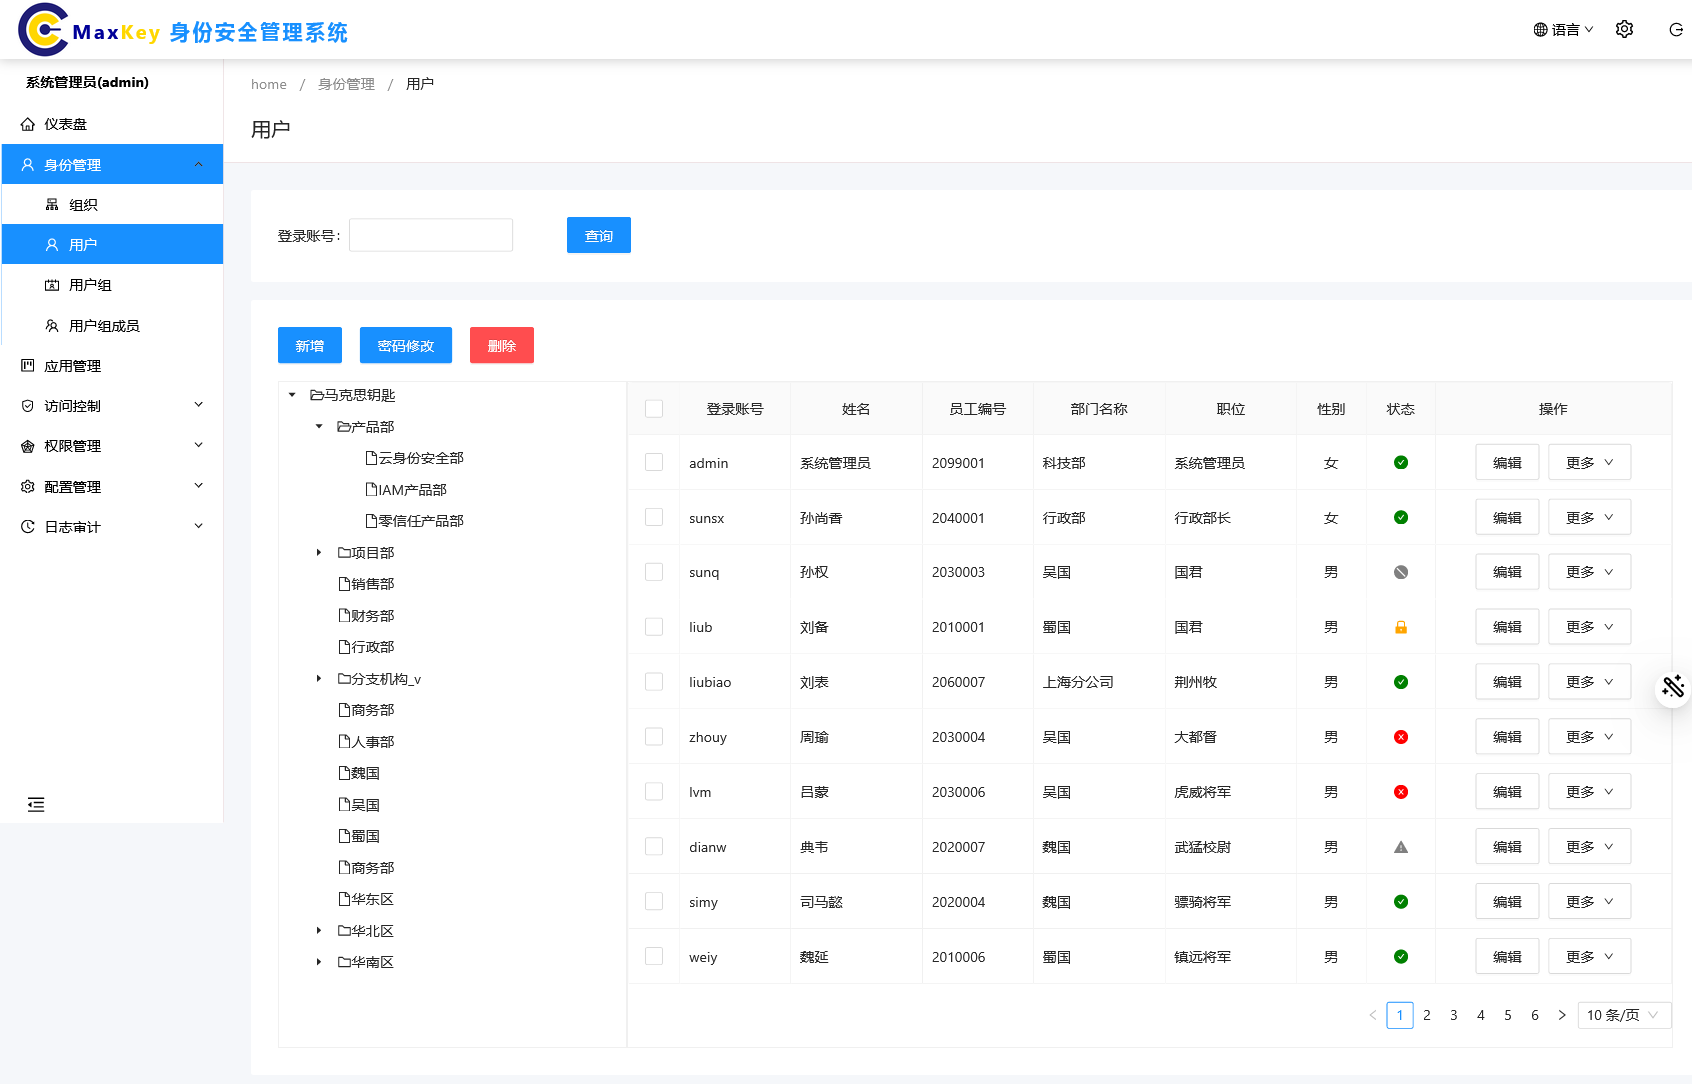The height and width of the screenshot is (1084, 1692).
Task: Click the disabled gray status icon for sunq
Action: pos(1400,572)
